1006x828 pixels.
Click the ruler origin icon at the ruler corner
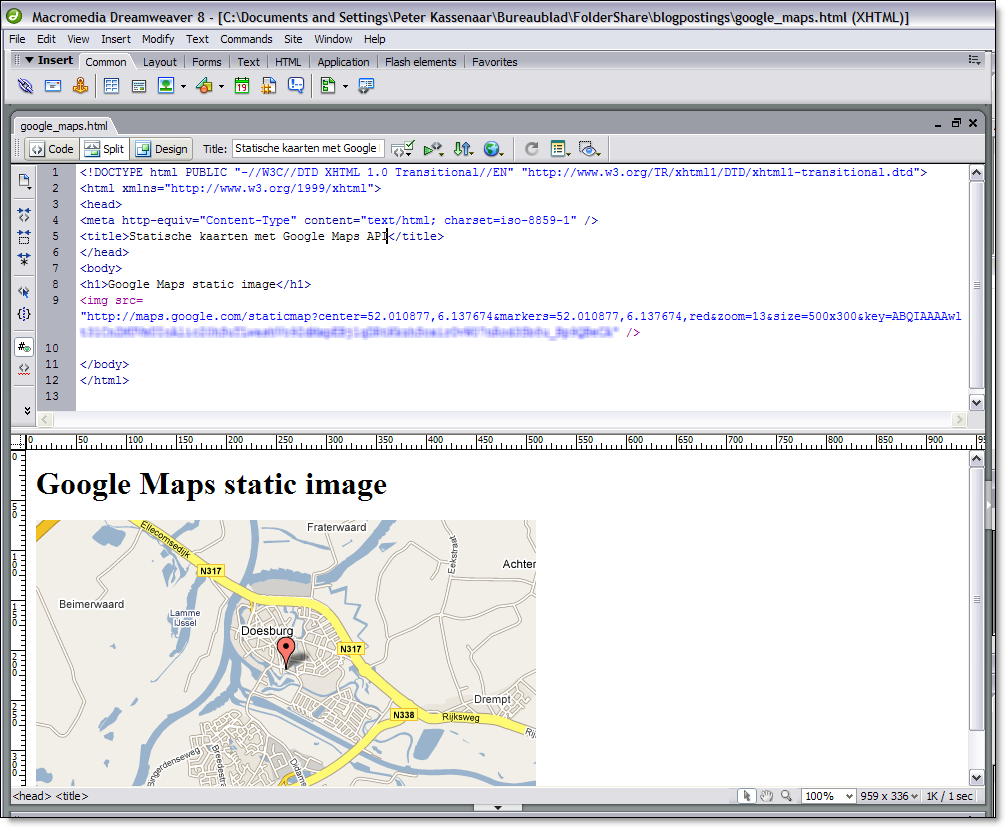pyautogui.click(x=18, y=441)
